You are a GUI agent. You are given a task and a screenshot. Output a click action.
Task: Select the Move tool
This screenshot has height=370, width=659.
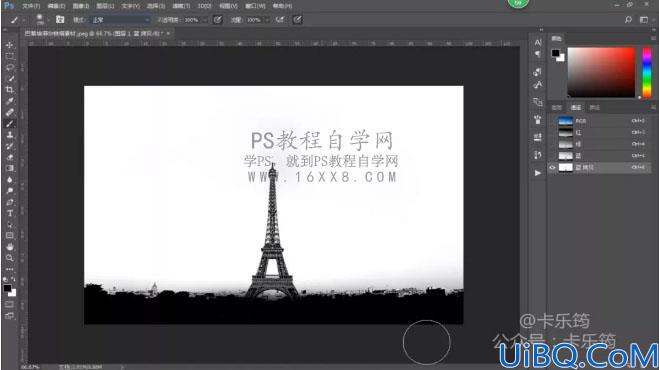click(9, 45)
